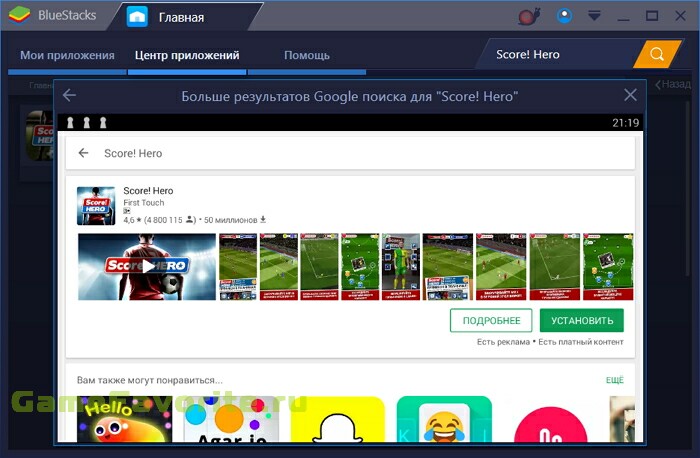Click the ПОДРОБНЕЕ button

491,321
